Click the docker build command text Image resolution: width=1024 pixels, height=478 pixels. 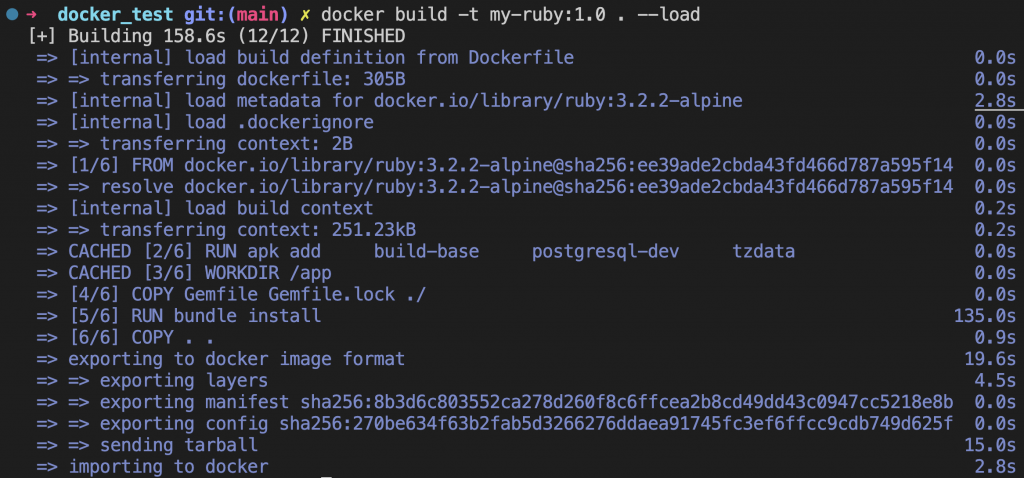[511, 14]
